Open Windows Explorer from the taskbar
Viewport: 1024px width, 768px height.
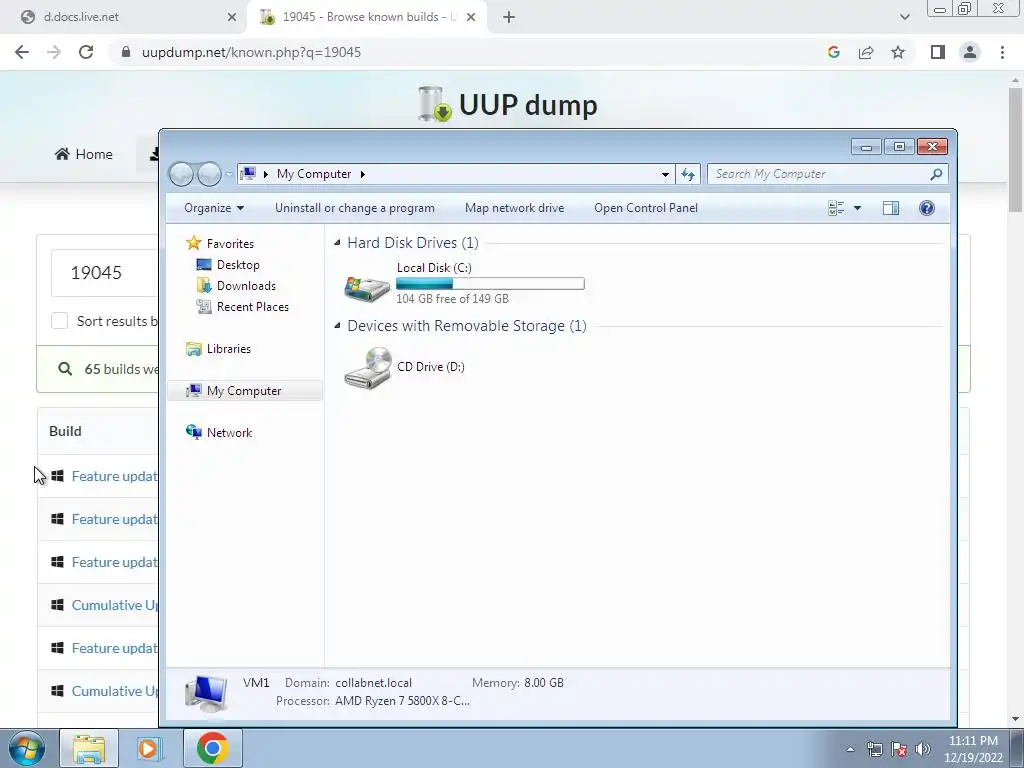tap(89, 748)
